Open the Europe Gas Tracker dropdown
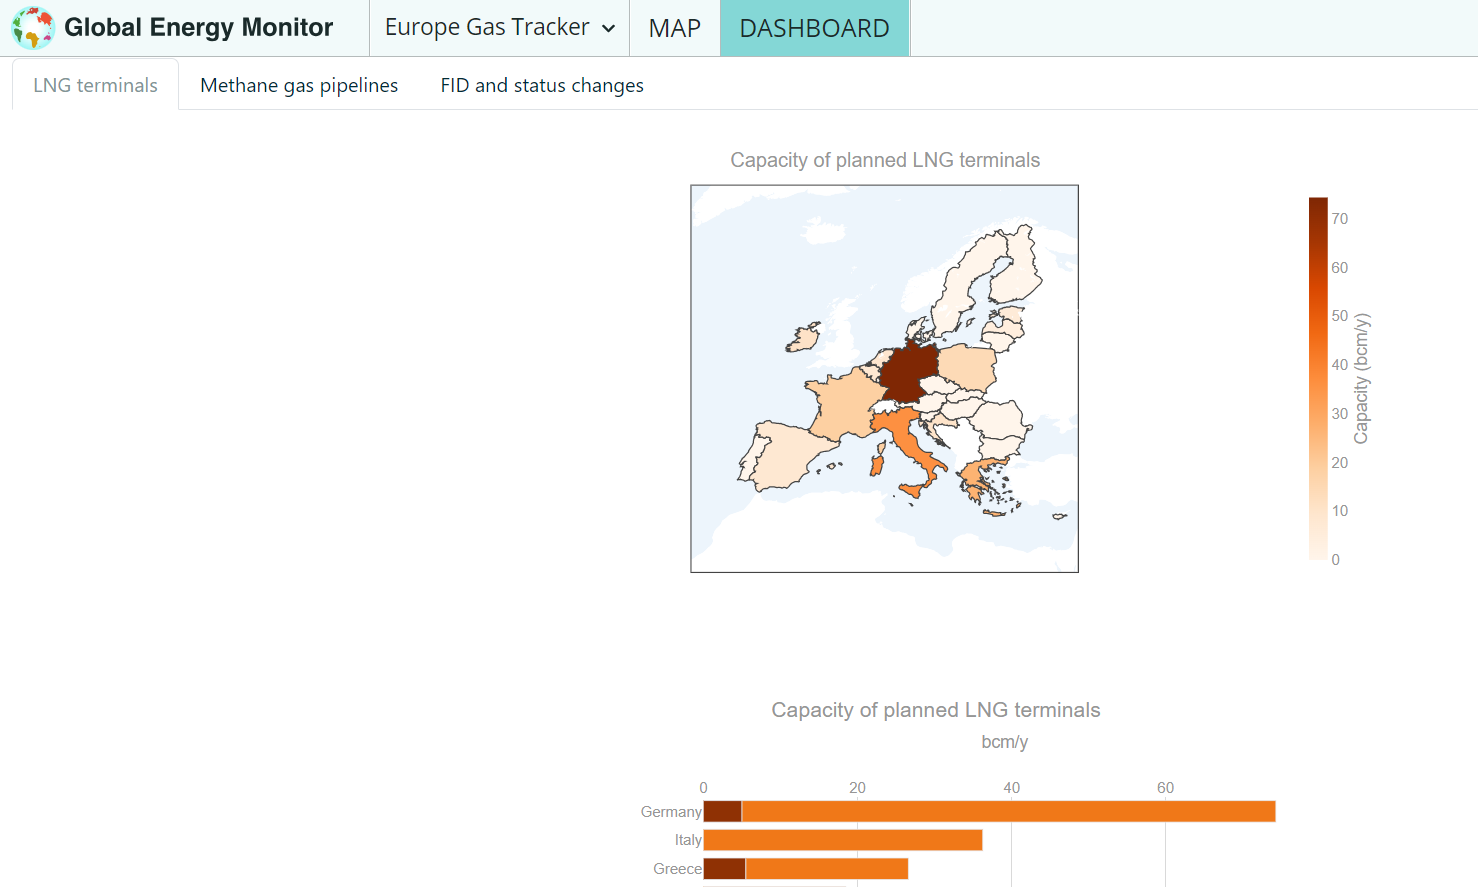 [487, 28]
